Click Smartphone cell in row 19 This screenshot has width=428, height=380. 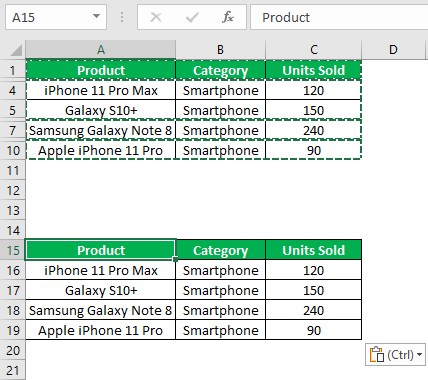(x=220, y=330)
